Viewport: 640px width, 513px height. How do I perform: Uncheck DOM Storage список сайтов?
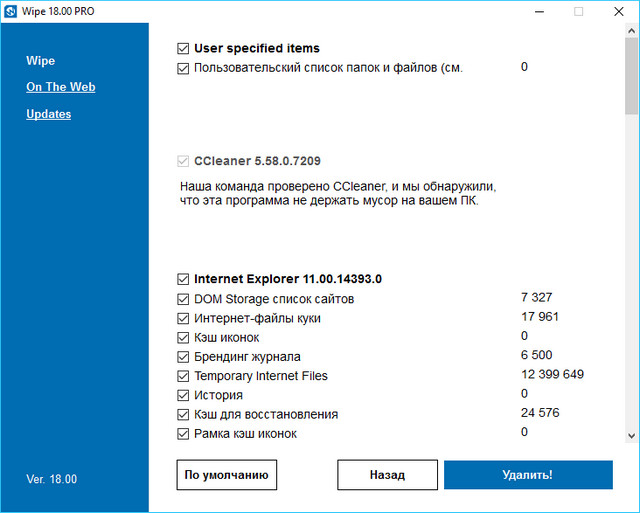[x=182, y=299]
